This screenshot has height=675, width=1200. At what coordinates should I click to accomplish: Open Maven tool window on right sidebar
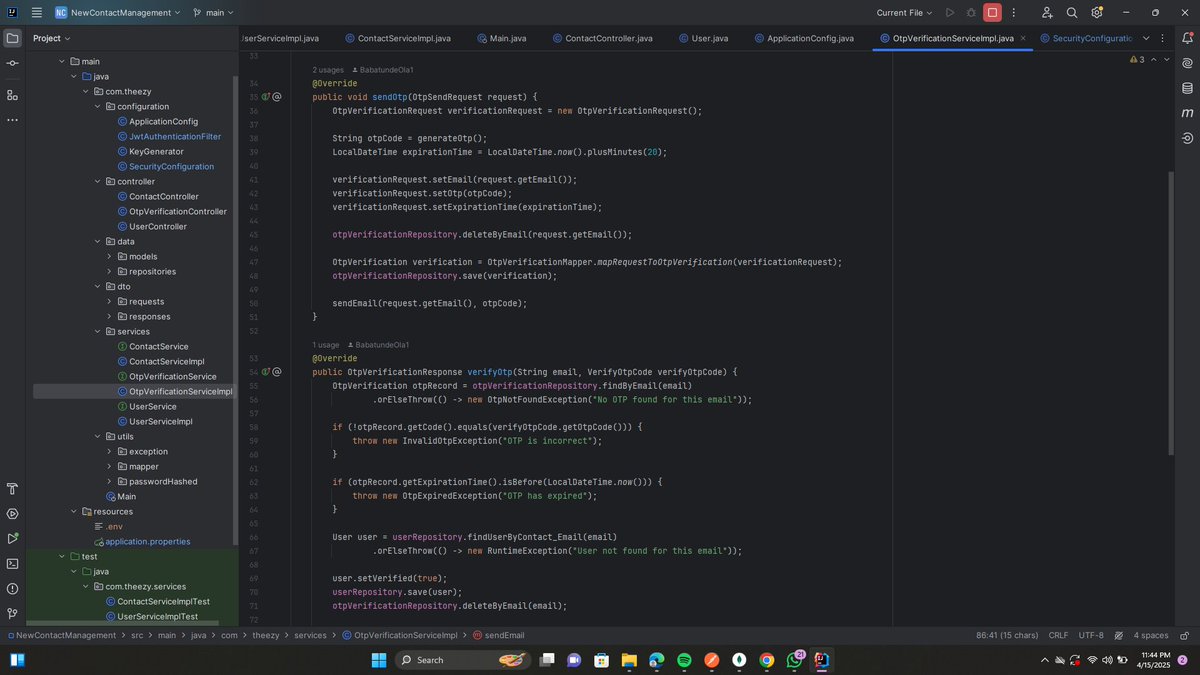pos(1187,113)
